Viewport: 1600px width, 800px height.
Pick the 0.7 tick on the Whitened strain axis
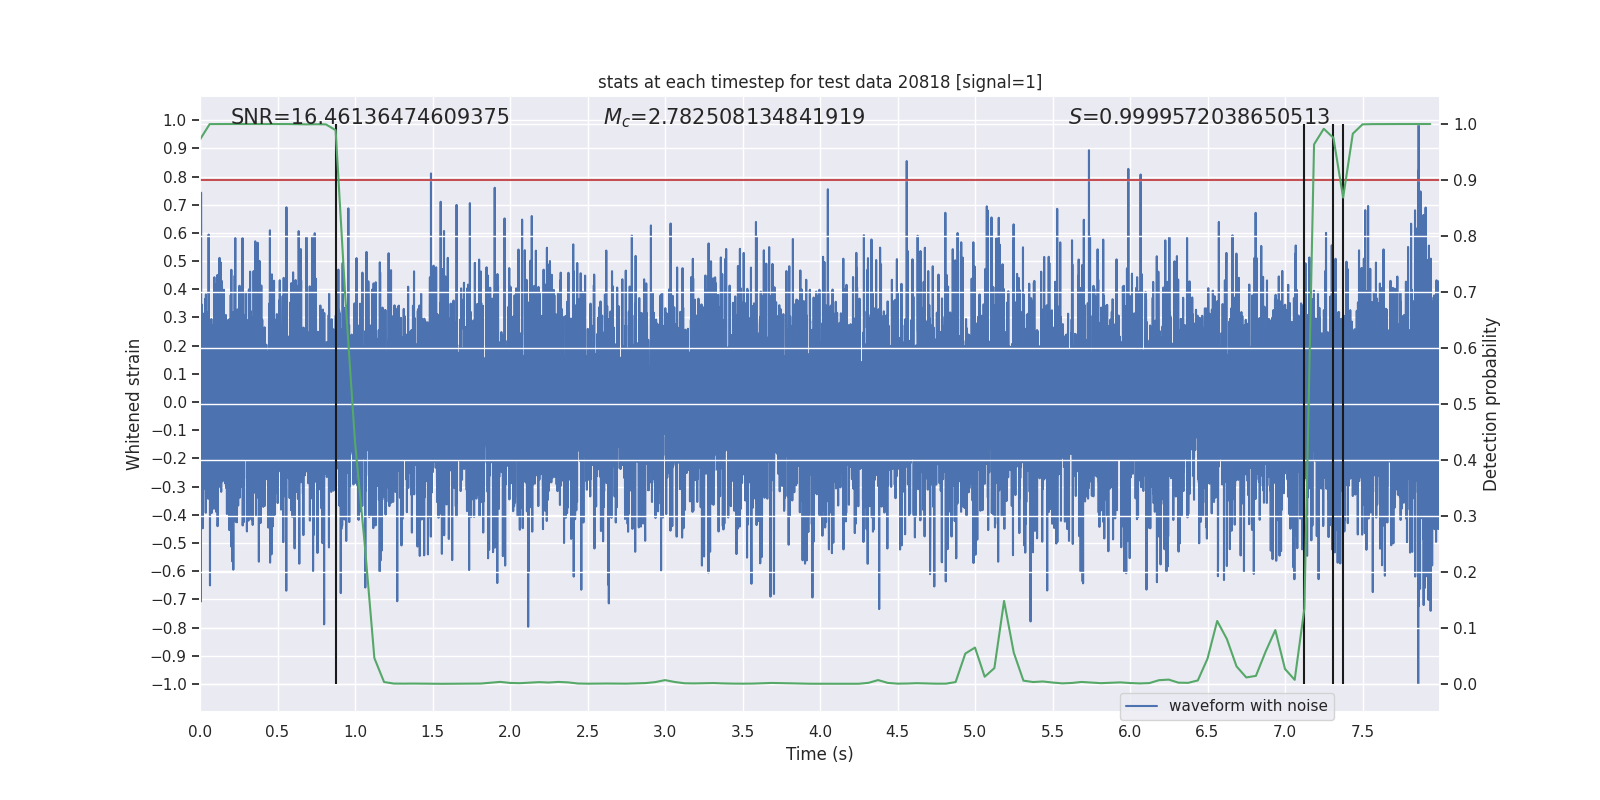[x=175, y=205]
